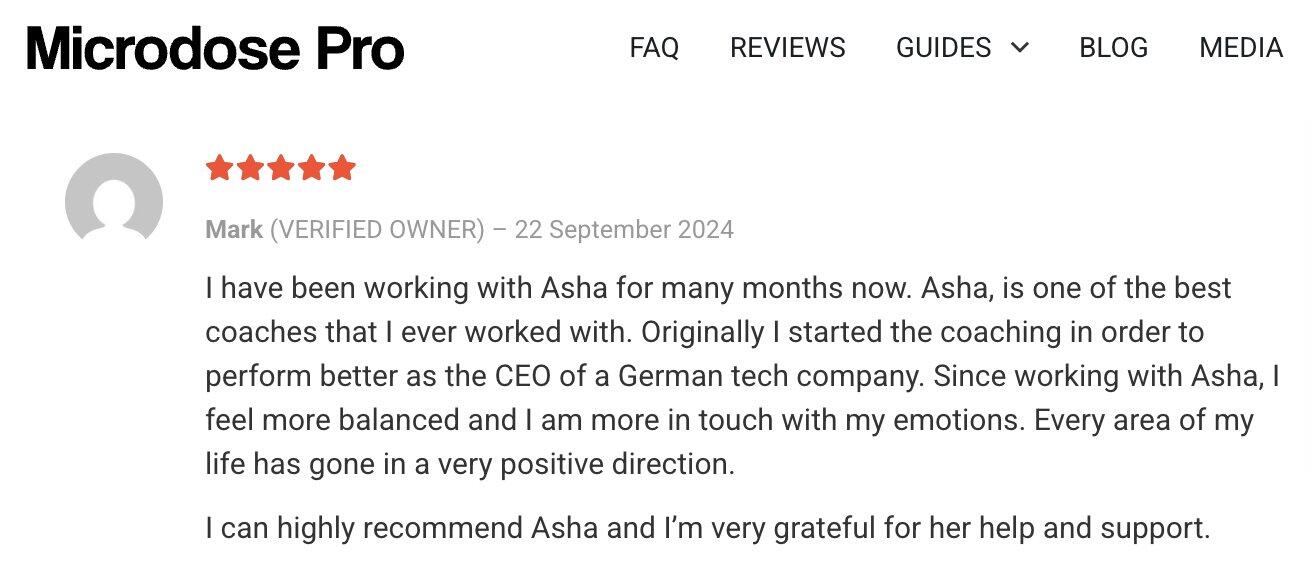Screen dimensions: 1312x578
Task: Click the Microdose Pro logo
Action: (215, 47)
